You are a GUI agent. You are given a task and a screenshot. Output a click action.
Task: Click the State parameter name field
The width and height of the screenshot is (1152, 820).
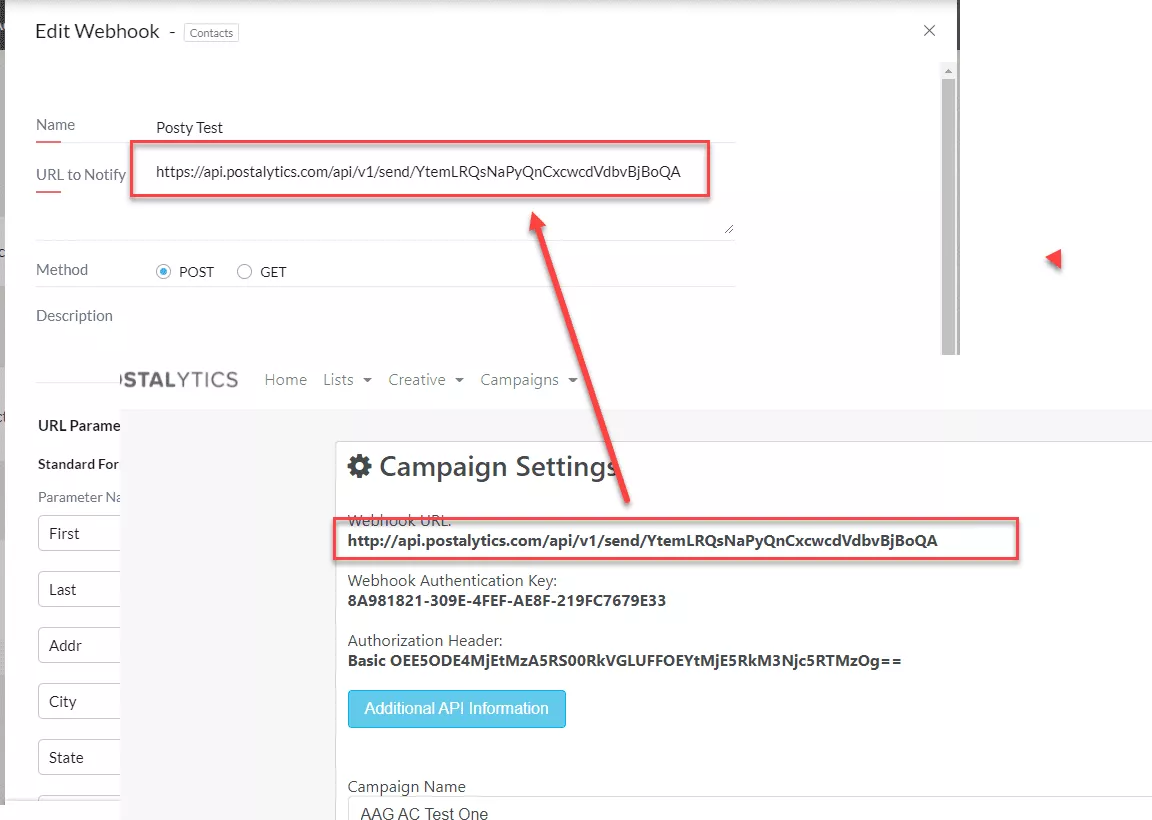pyautogui.click(x=79, y=757)
